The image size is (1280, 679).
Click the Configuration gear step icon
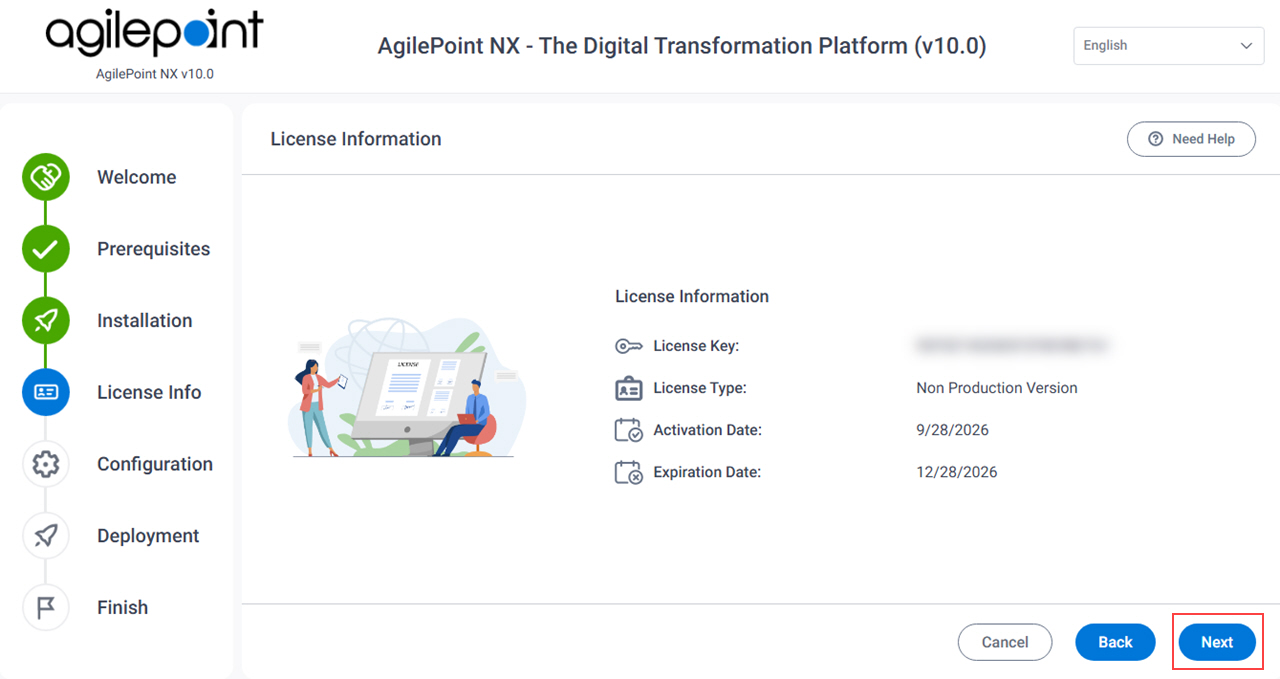click(x=46, y=465)
